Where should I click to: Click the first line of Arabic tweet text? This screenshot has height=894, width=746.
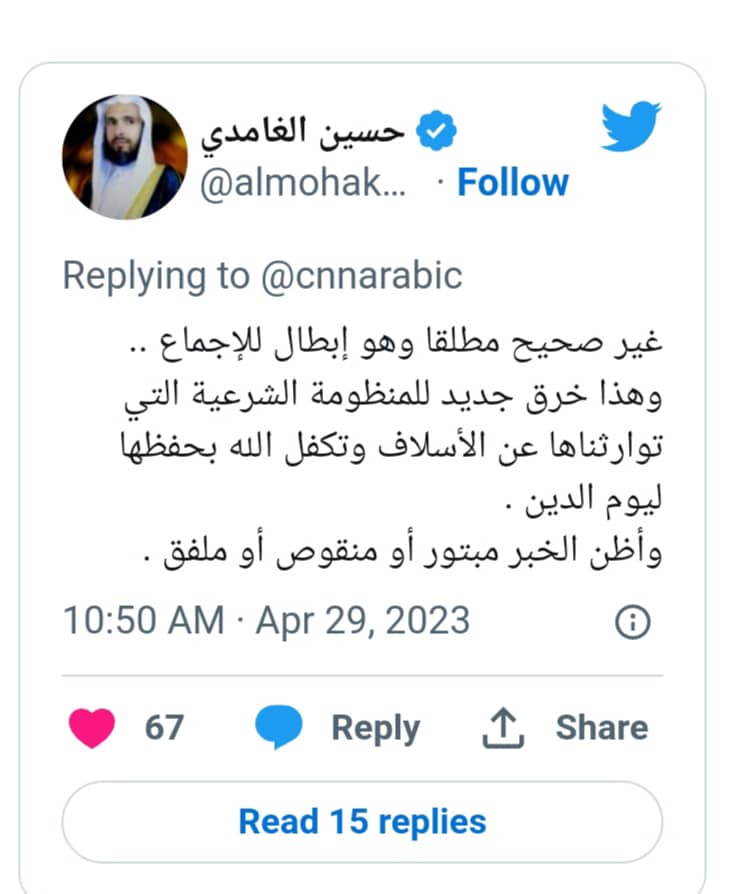(x=395, y=344)
